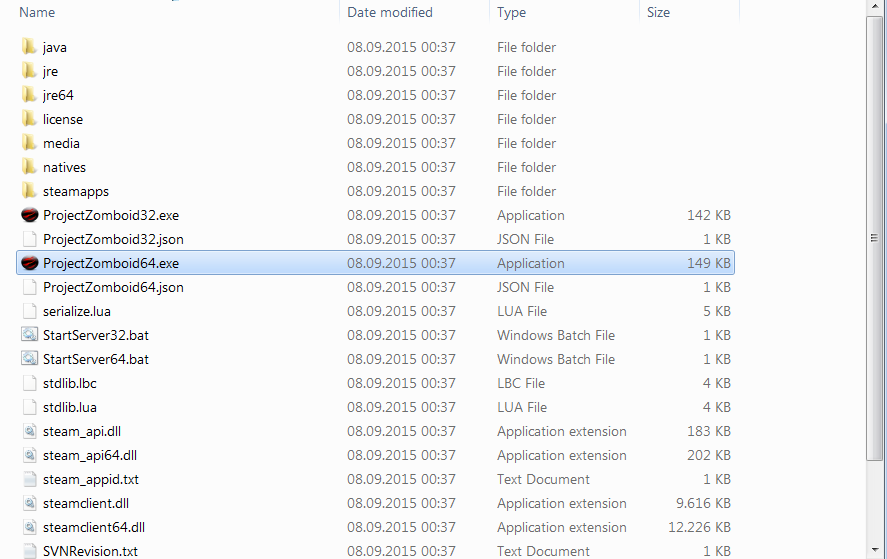Select the ProjectZomboid64.exe file name
Screen dimensions: 887x559
(111, 264)
